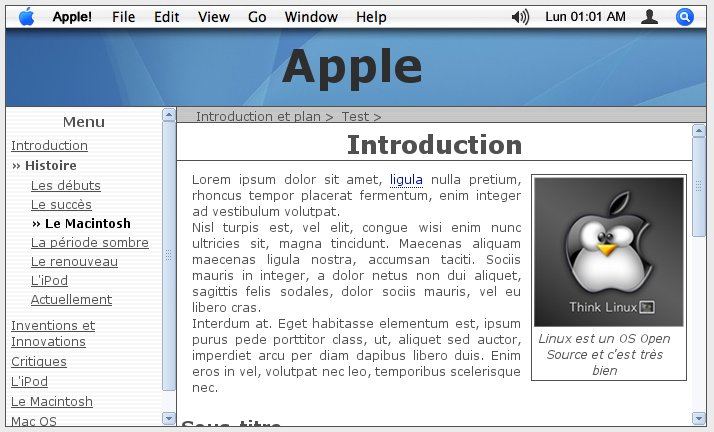Image resolution: width=714 pixels, height=432 pixels.
Task: Open the View menu
Action: pos(214,17)
